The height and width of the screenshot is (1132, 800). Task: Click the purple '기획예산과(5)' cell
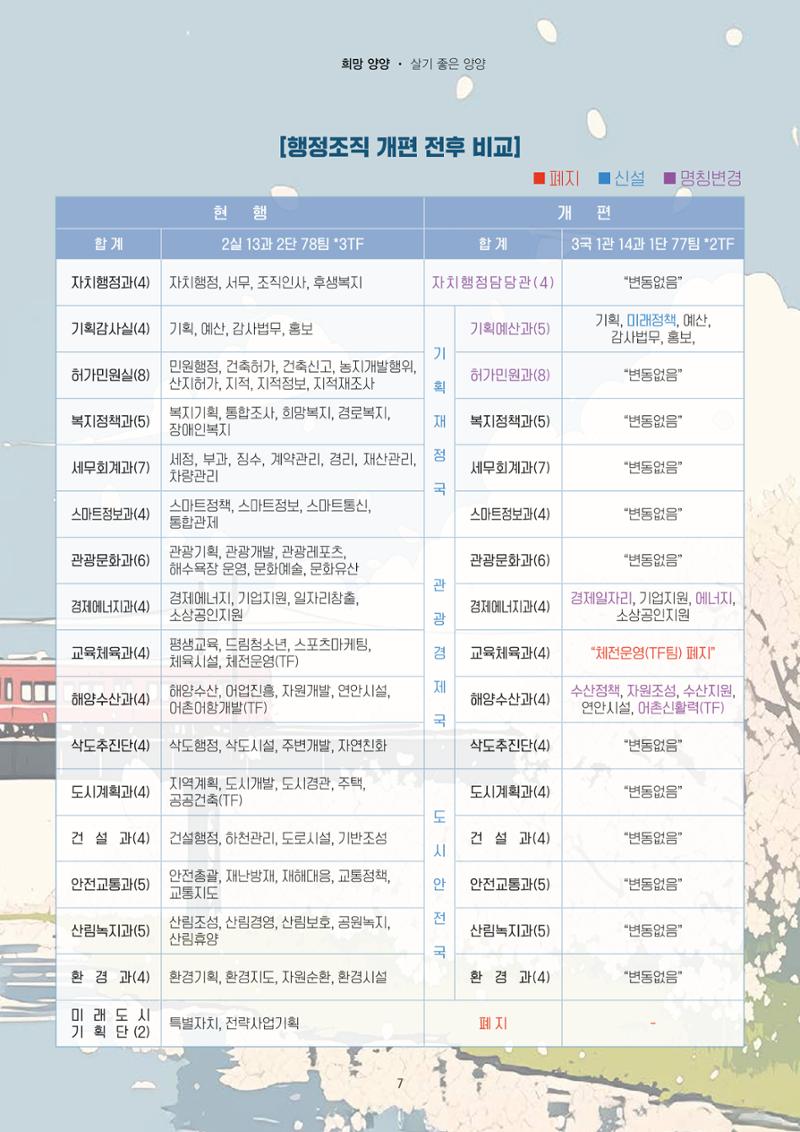pos(509,328)
